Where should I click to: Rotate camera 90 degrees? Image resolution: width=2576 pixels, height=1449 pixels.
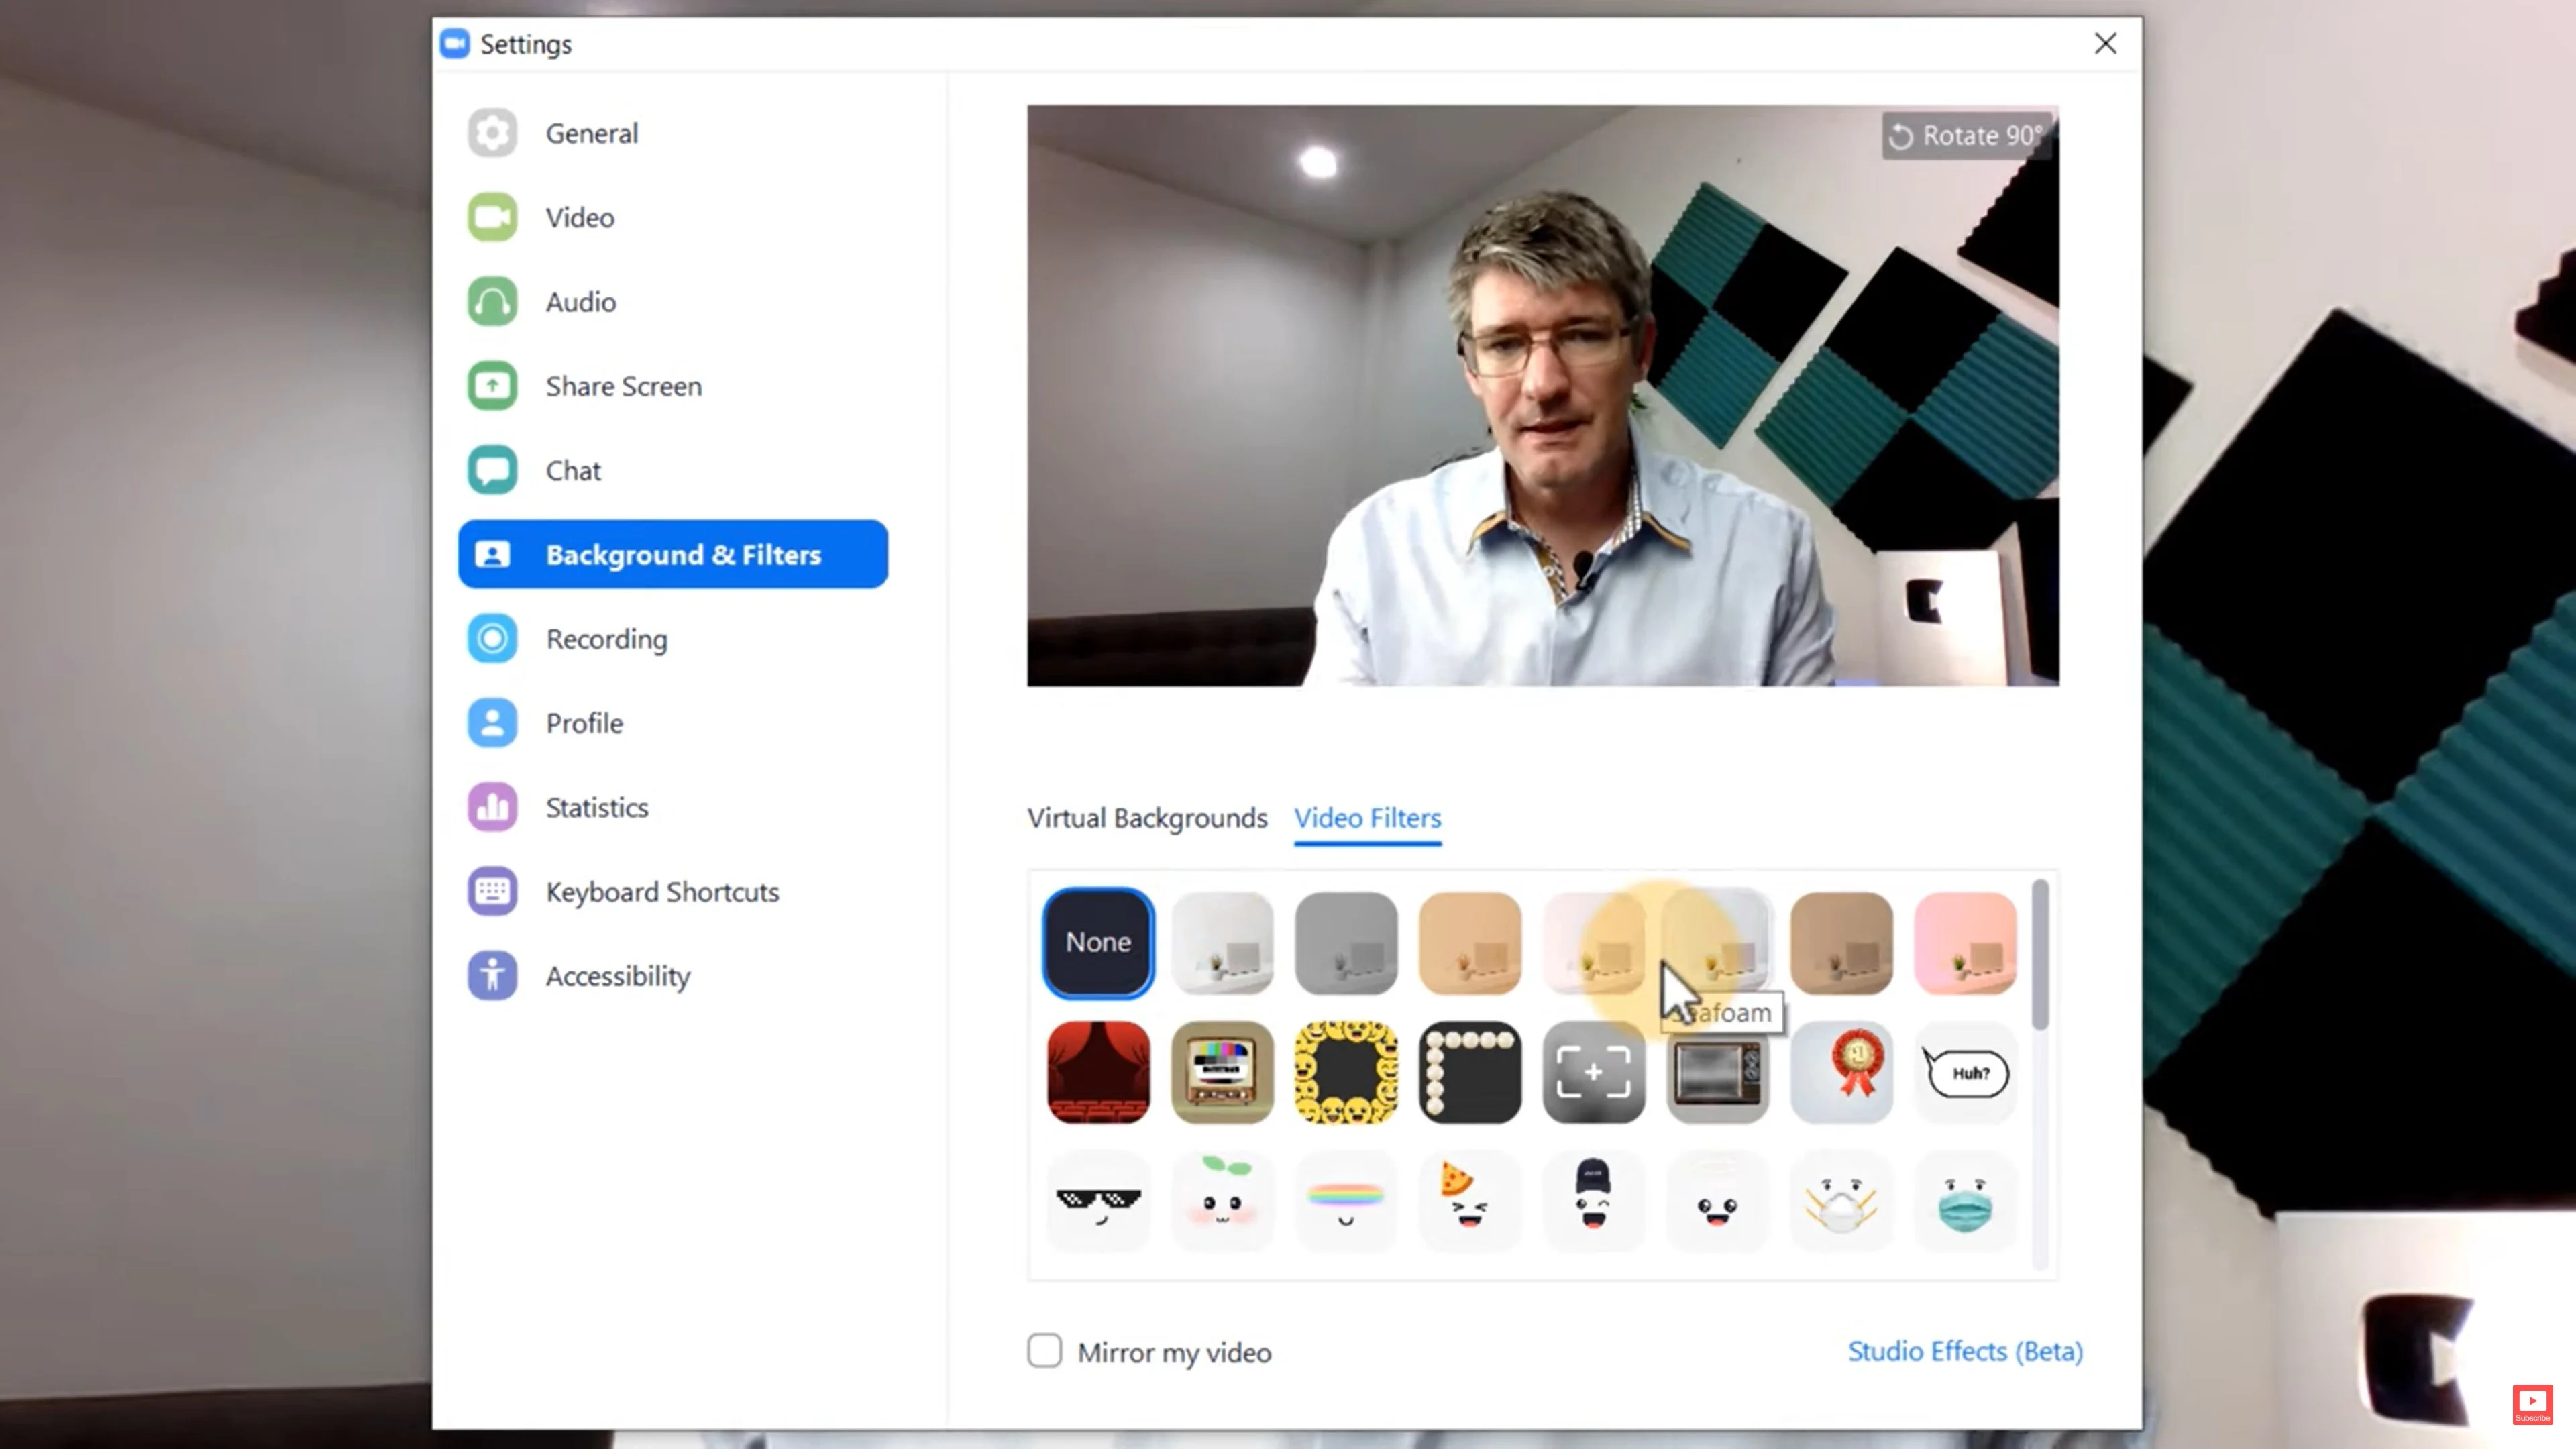1968,134
